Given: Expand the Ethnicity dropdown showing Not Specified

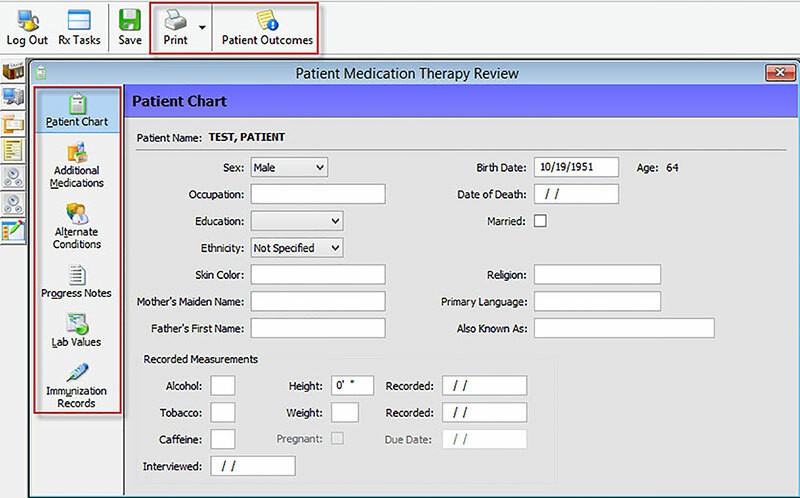Looking at the screenshot, I should pos(297,247).
